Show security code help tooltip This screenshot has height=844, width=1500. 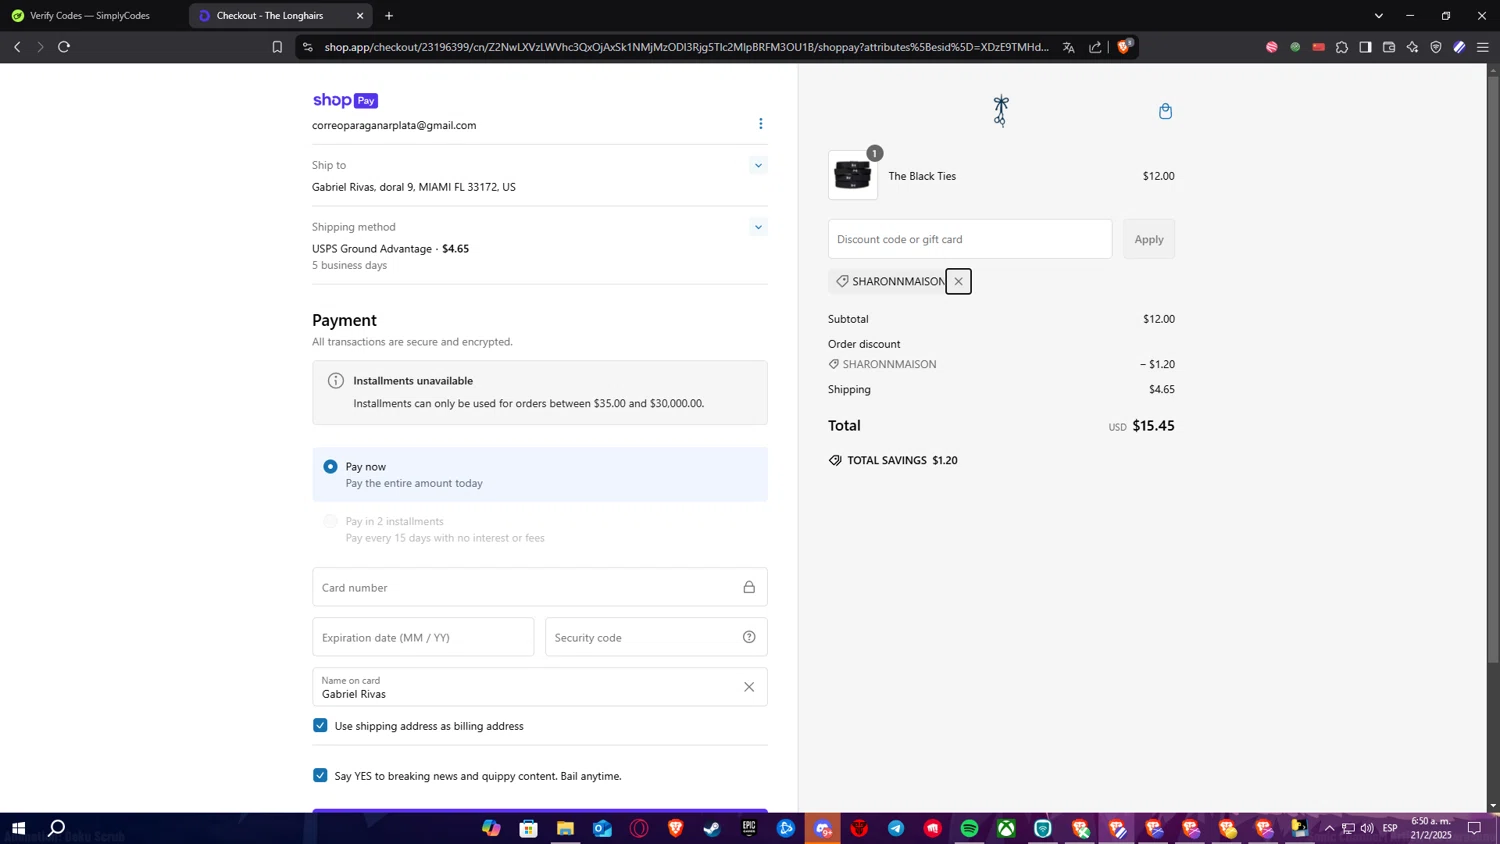748,637
